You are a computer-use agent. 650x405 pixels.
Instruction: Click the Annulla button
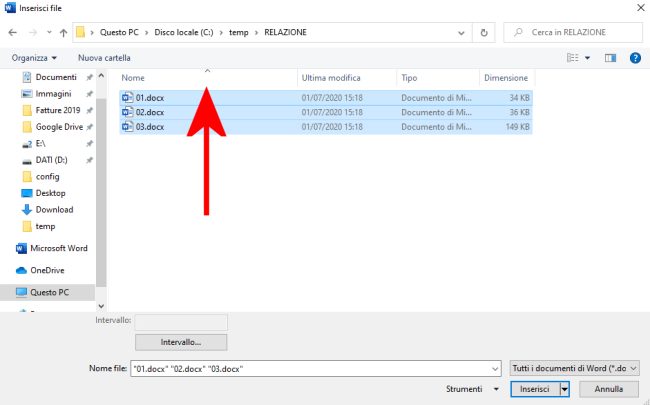tap(609, 389)
